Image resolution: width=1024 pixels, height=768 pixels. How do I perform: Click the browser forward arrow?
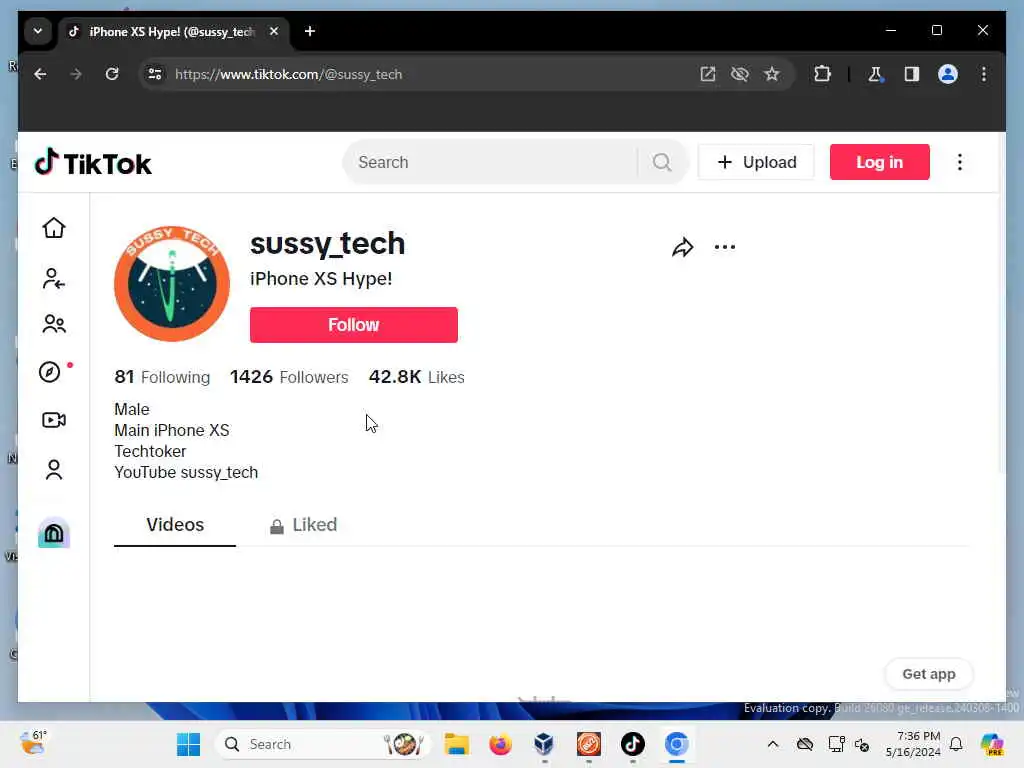[x=76, y=74]
